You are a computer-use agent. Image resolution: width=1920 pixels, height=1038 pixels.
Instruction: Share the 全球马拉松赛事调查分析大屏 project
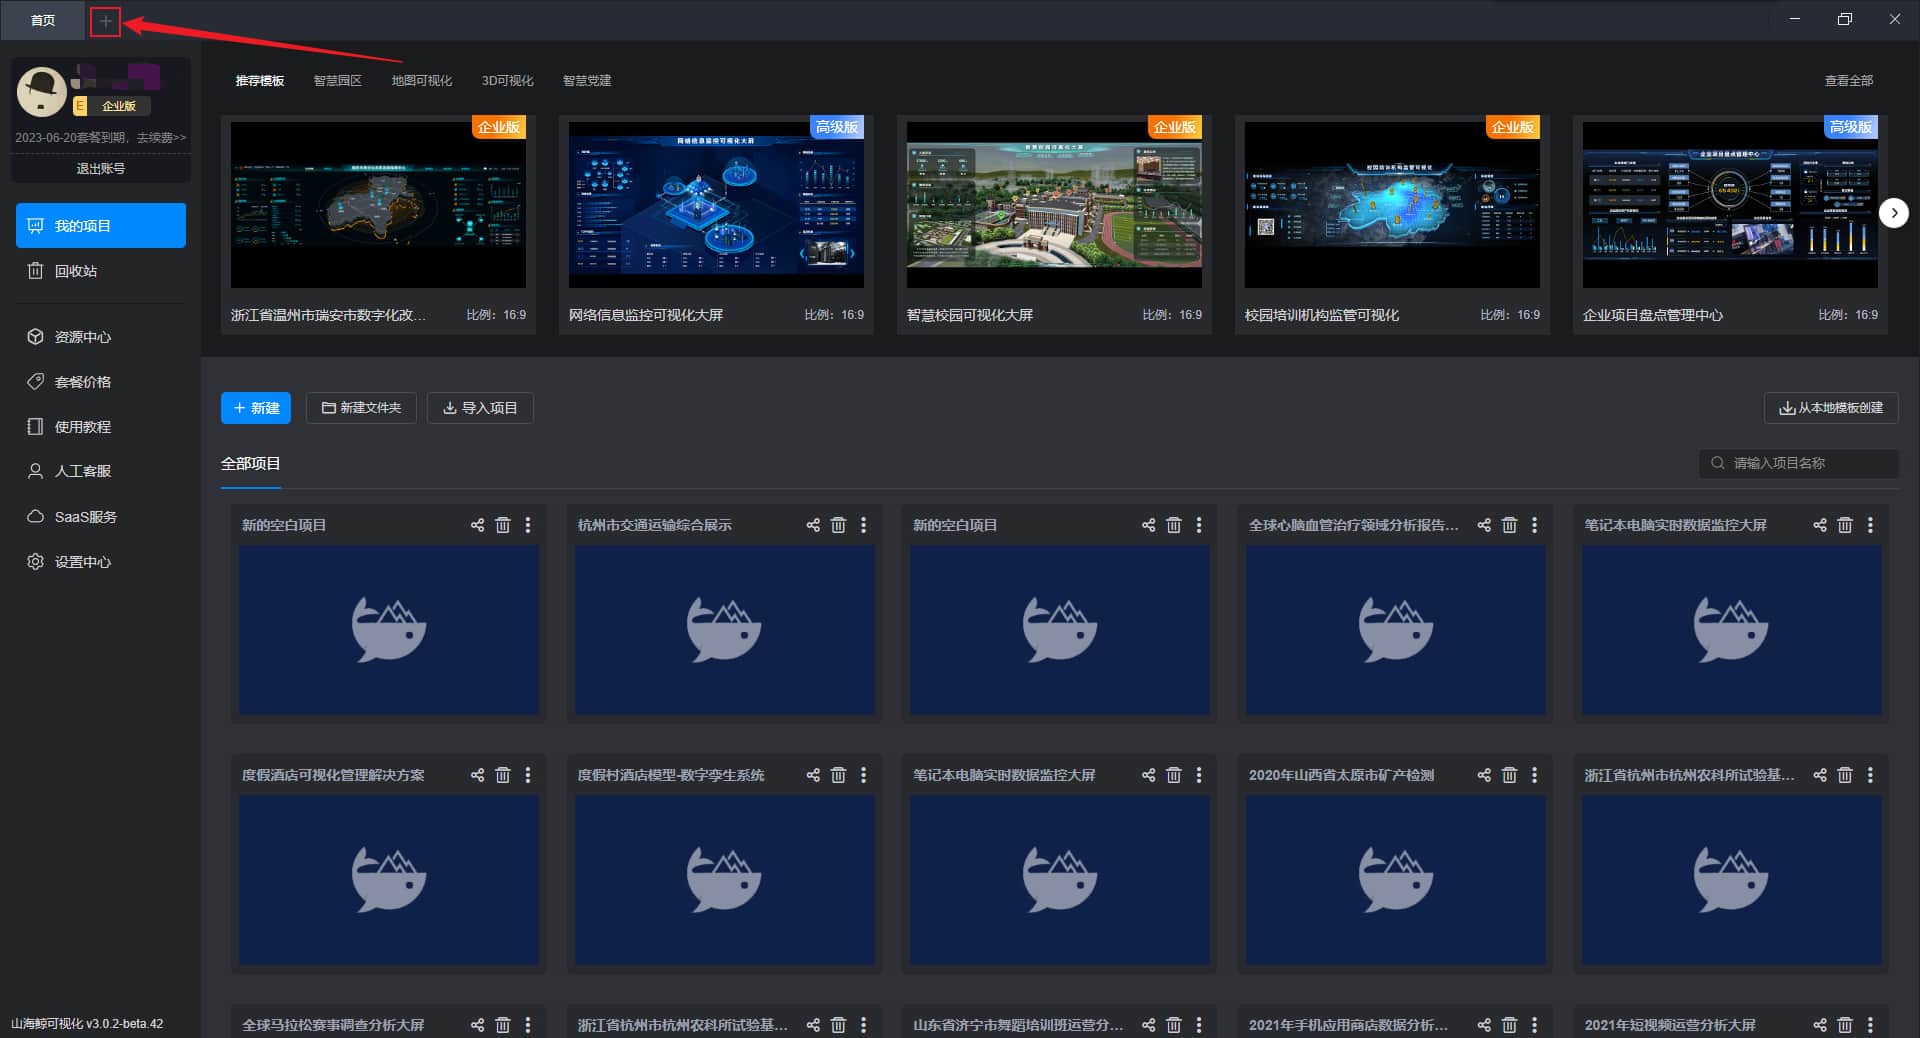coord(477,1025)
